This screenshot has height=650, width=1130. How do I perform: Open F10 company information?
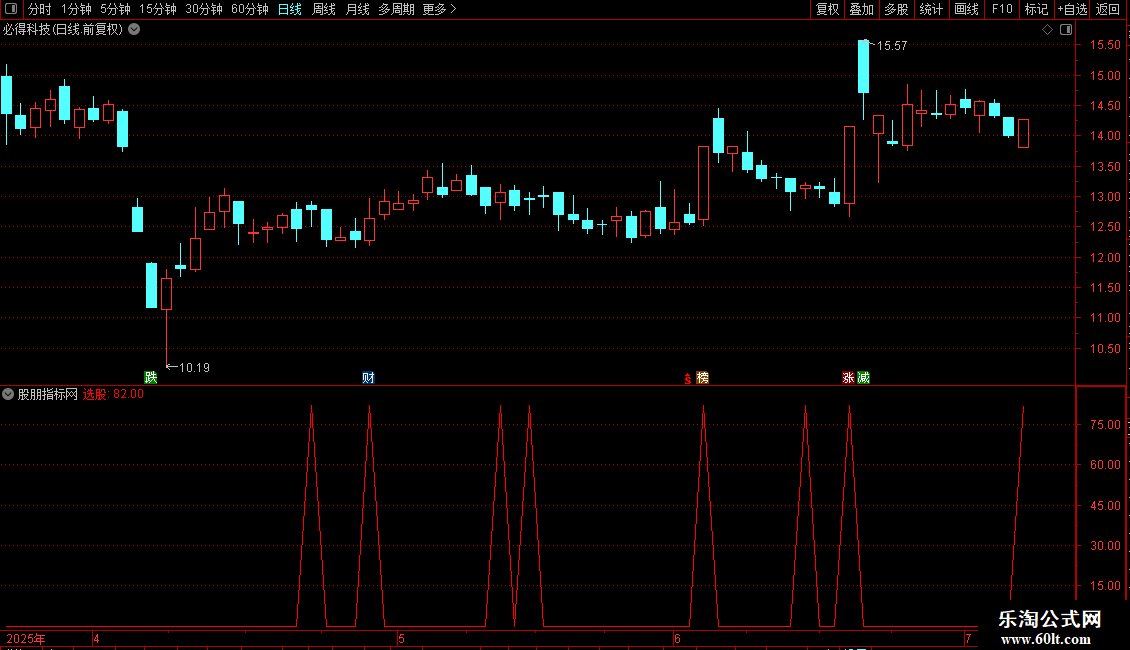click(1002, 9)
